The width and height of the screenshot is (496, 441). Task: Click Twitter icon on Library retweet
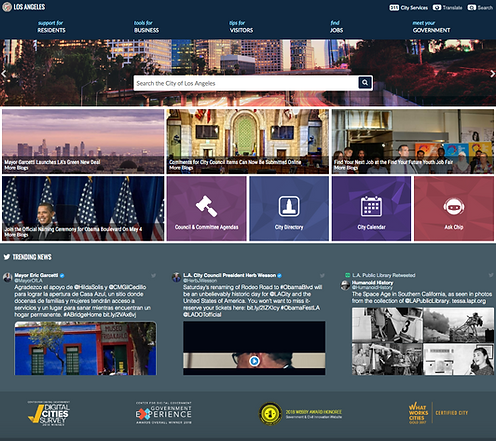pyautogui.click(x=491, y=275)
